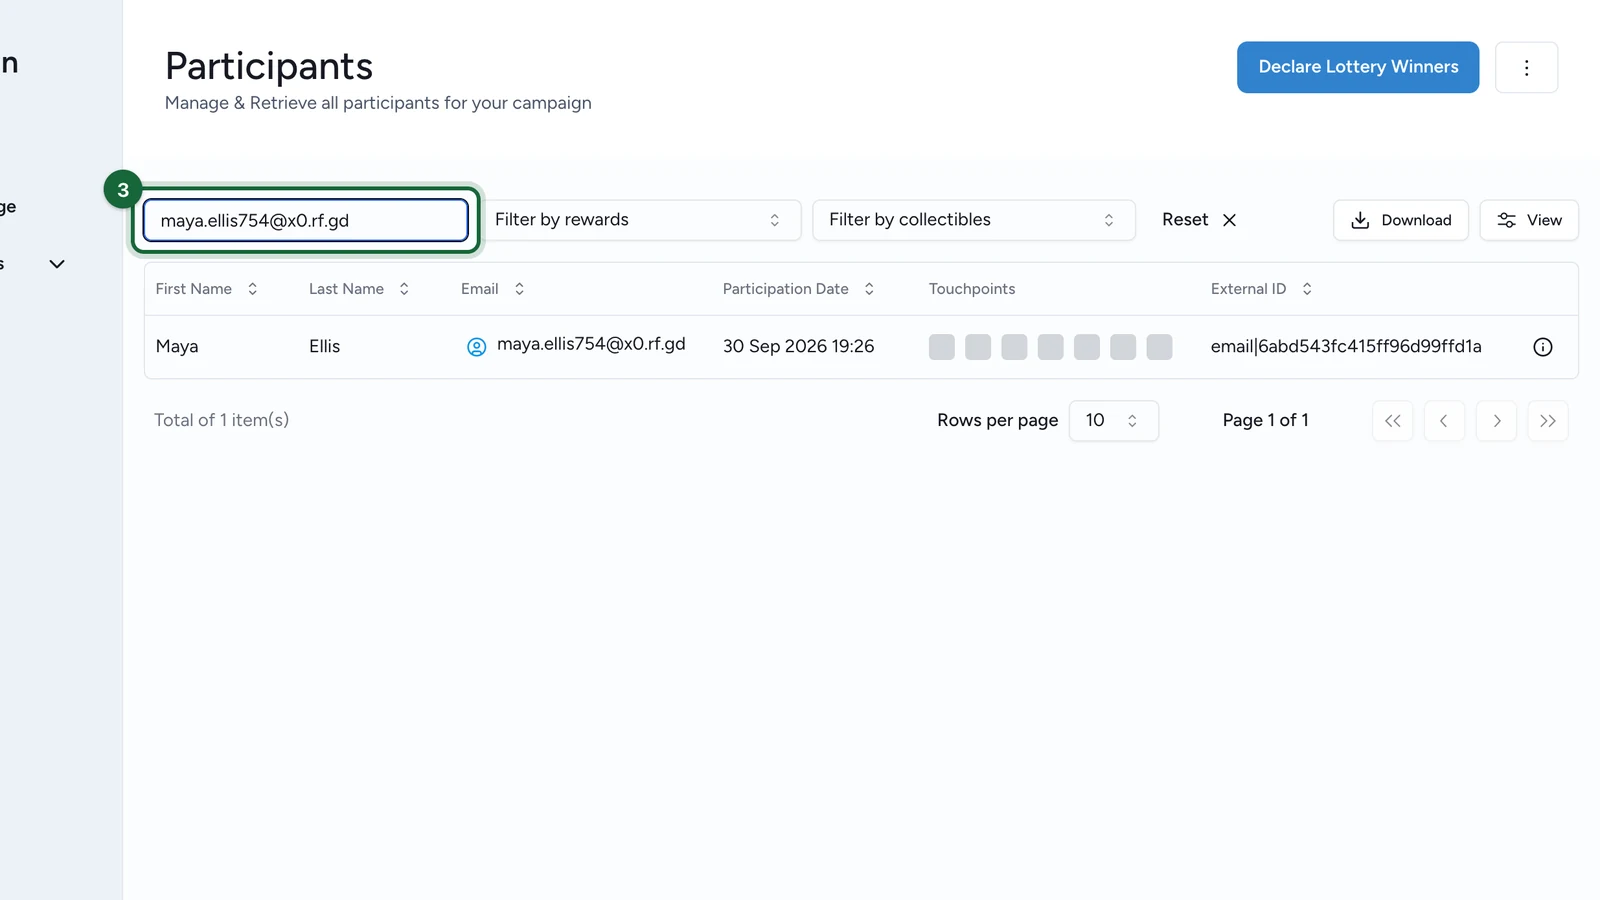Download the participants list
The height and width of the screenshot is (900, 1600).
point(1400,220)
